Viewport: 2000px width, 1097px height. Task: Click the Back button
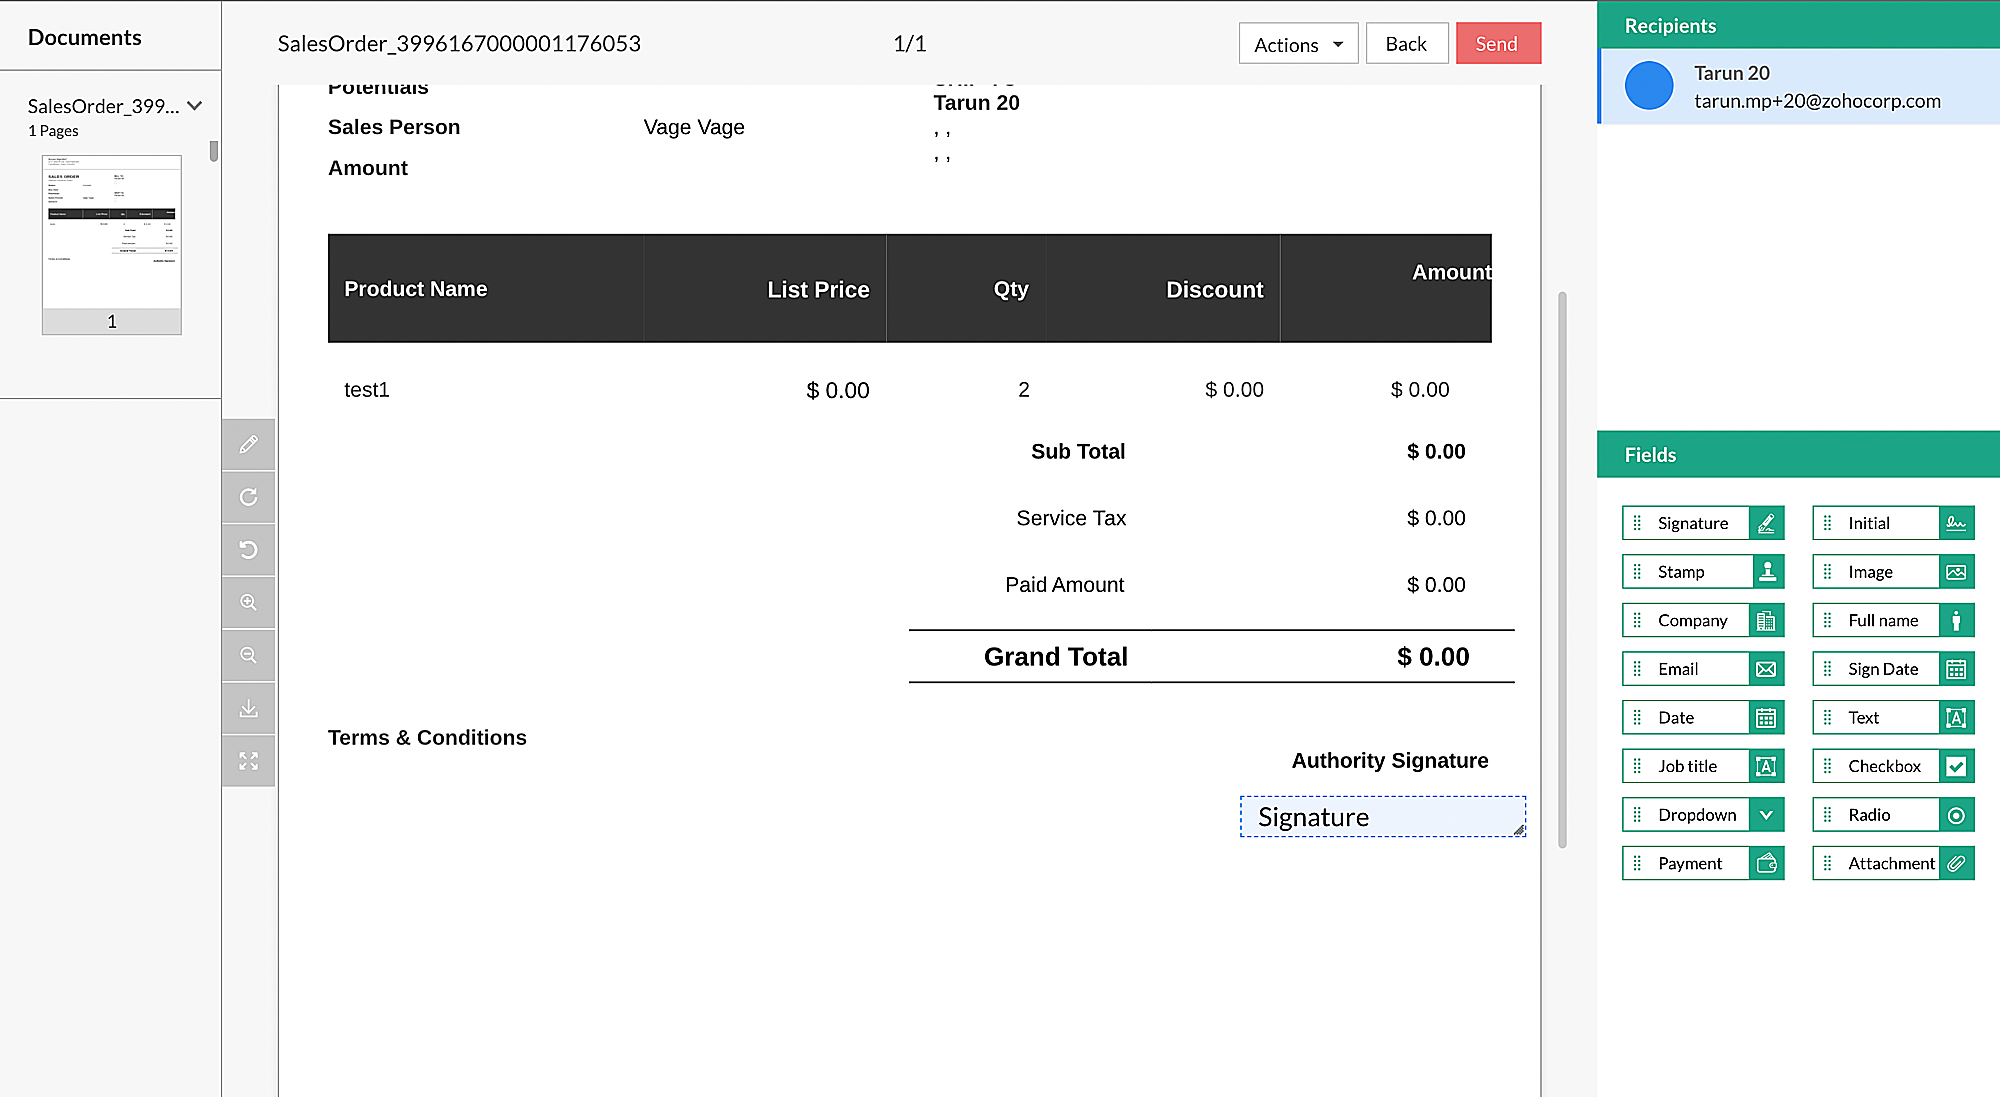1406,44
